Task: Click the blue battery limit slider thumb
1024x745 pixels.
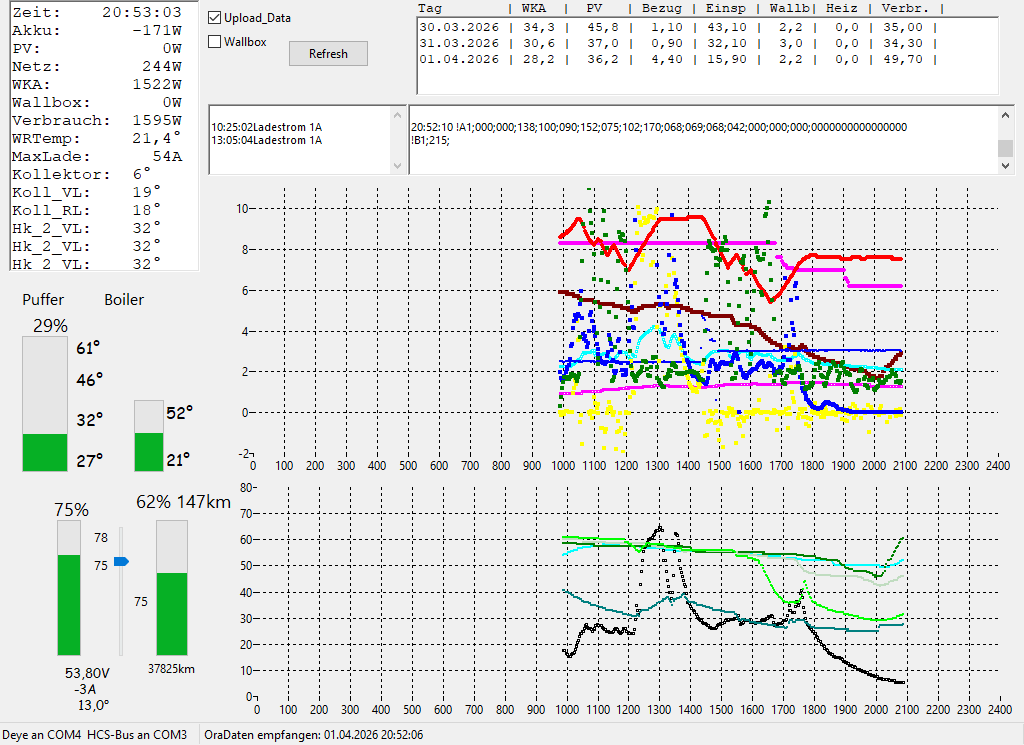Action: pos(121,562)
